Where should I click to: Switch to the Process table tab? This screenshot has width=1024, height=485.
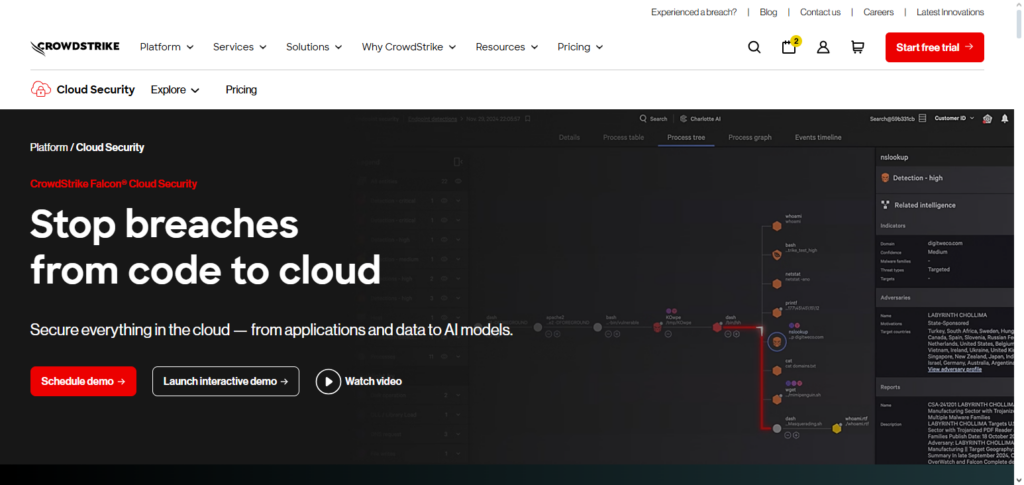click(623, 137)
